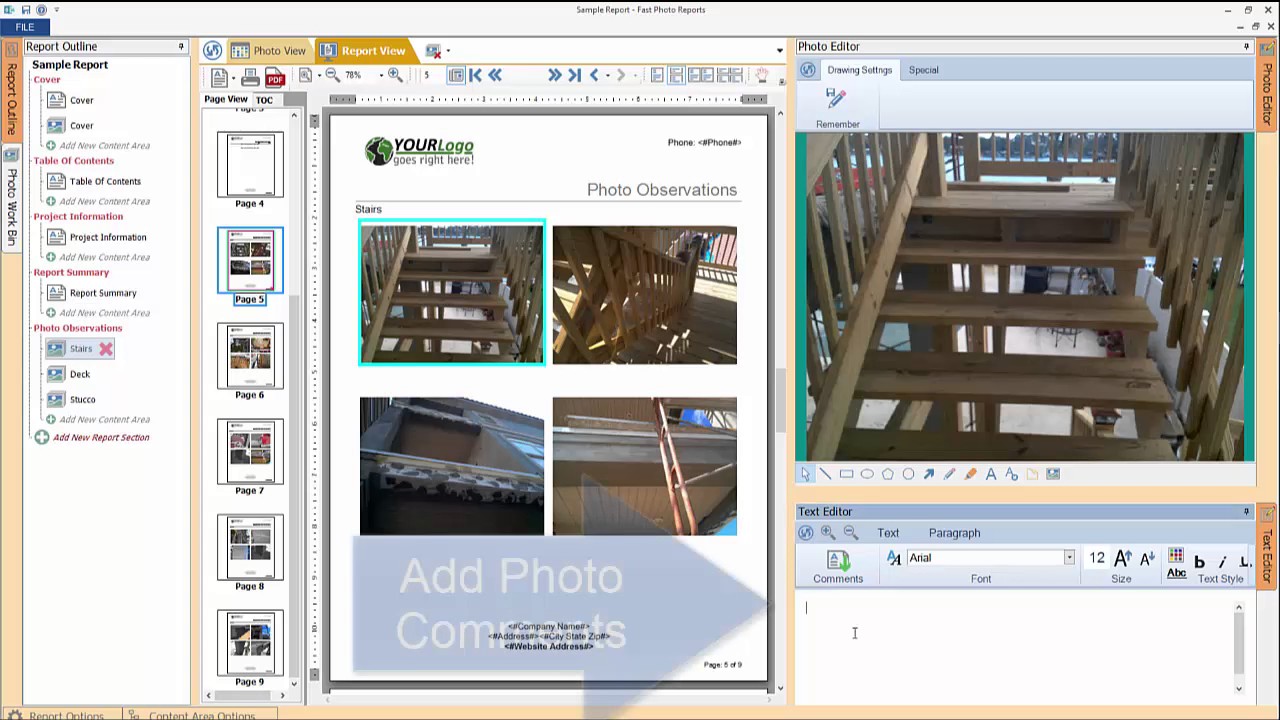Click the print report icon
Screen dimensions: 1280x720
pos(250,76)
